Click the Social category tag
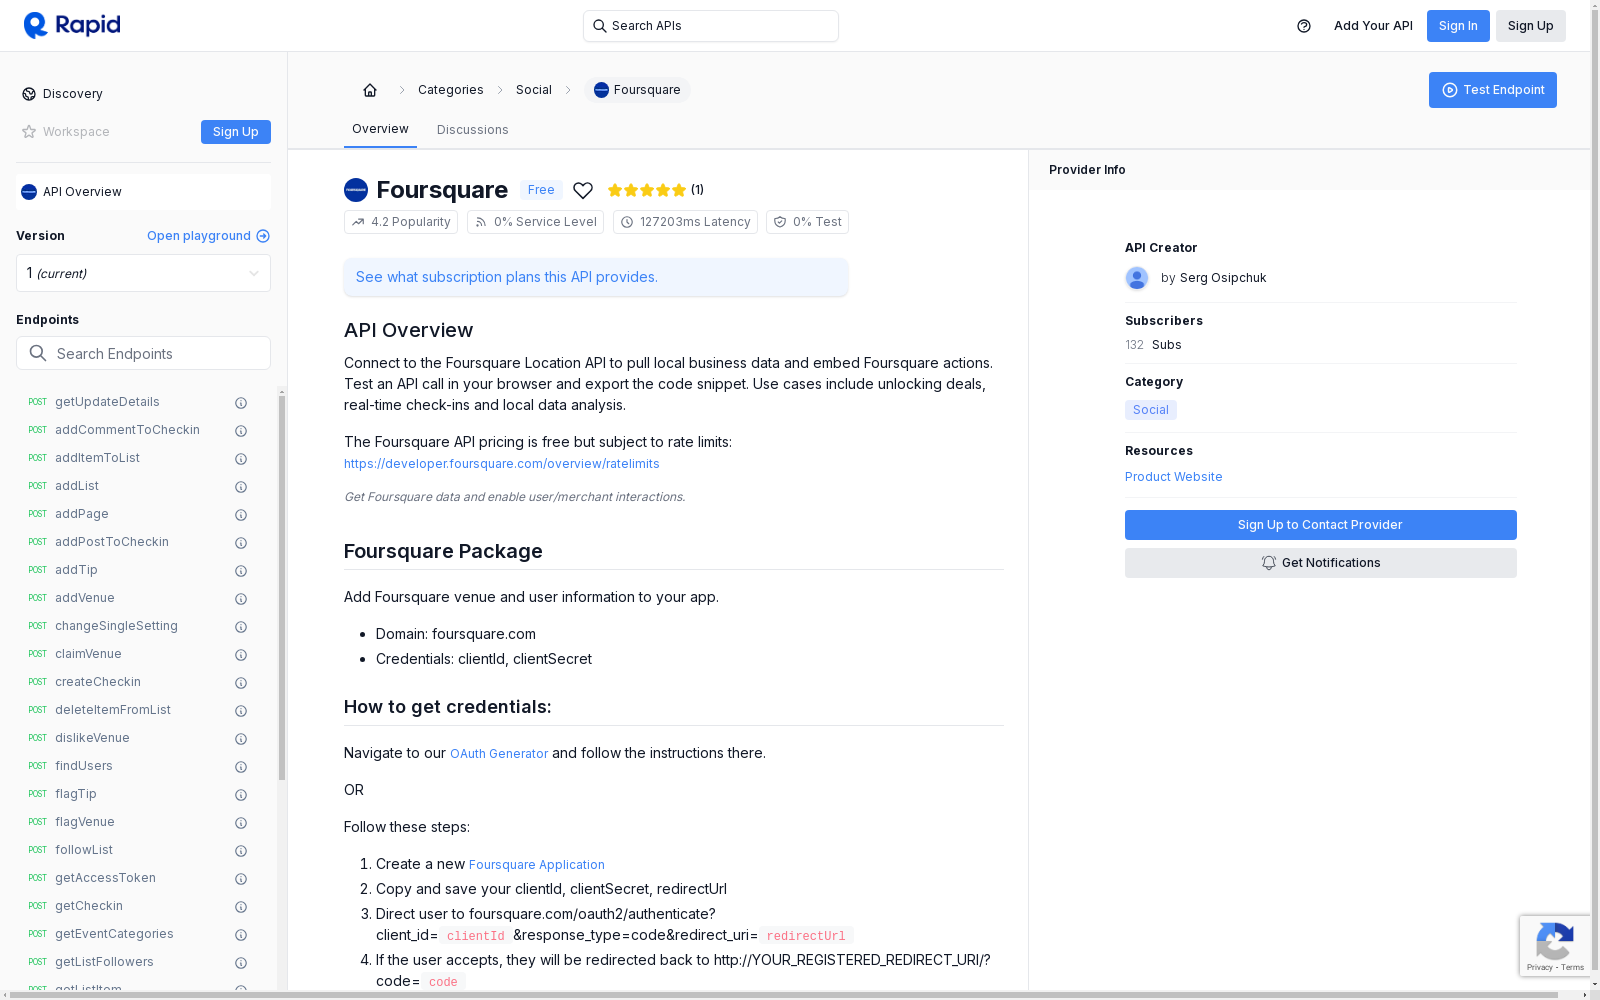The image size is (1600, 1000). click(1151, 410)
